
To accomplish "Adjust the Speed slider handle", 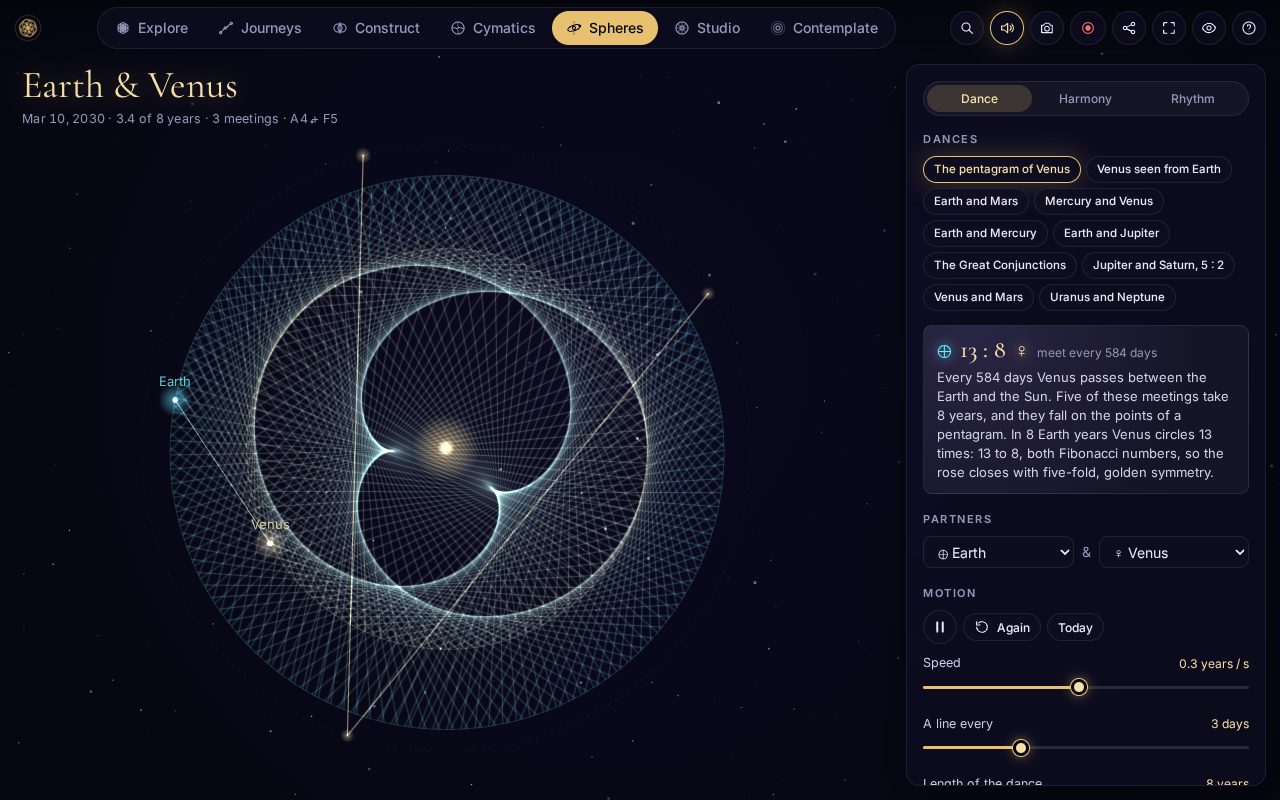I will (1078, 687).
